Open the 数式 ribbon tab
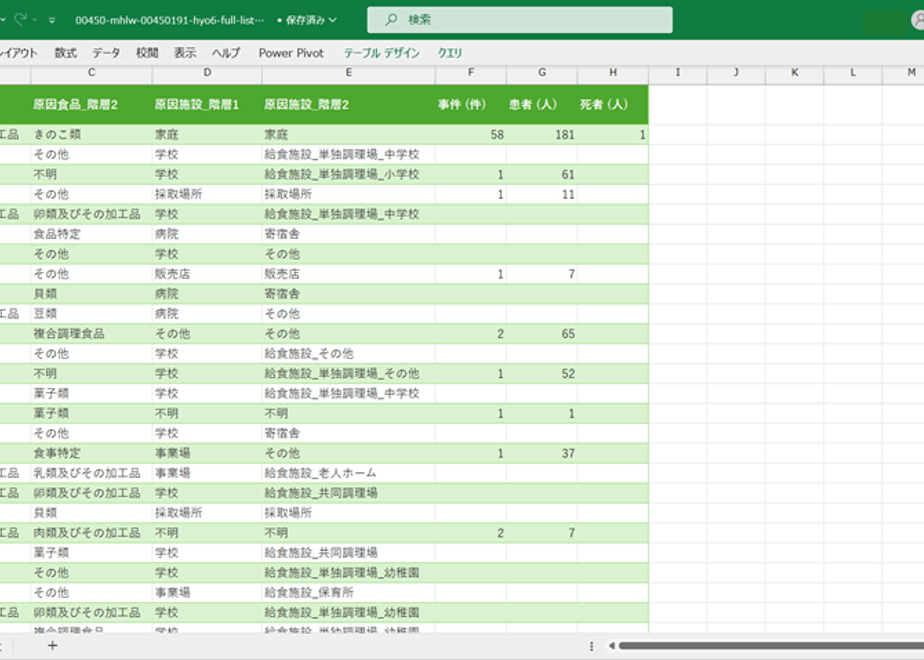 pos(65,53)
